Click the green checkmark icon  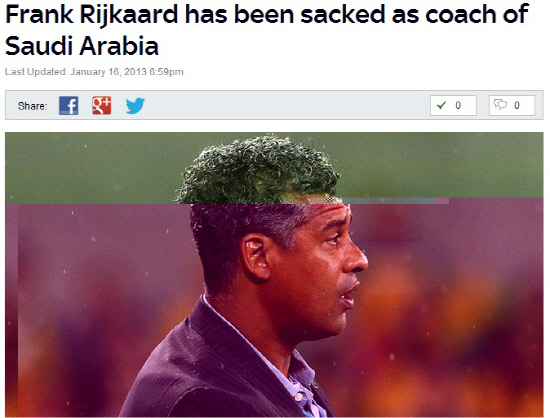coord(442,105)
